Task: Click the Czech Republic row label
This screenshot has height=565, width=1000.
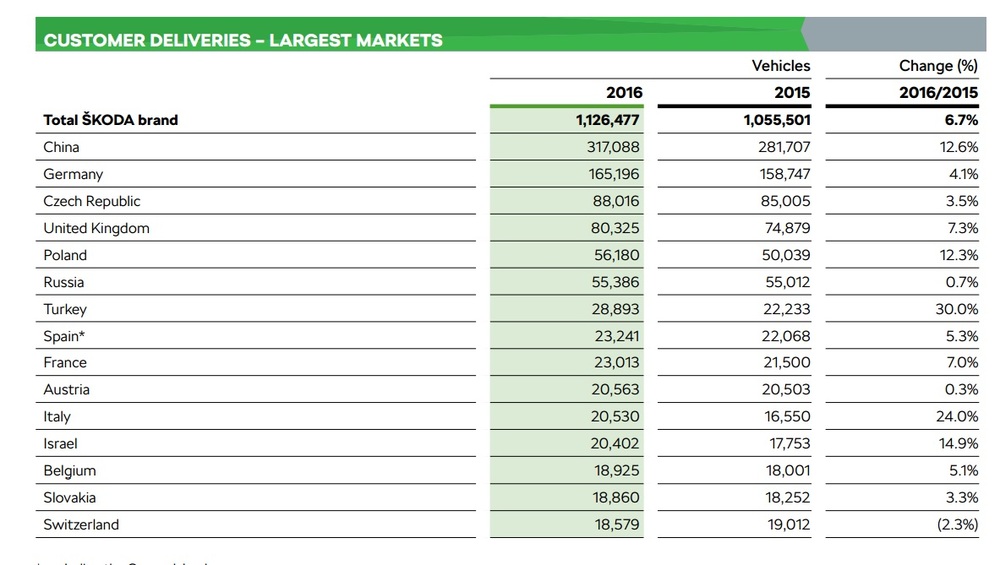Action: pyautogui.click(x=92, y=202)
